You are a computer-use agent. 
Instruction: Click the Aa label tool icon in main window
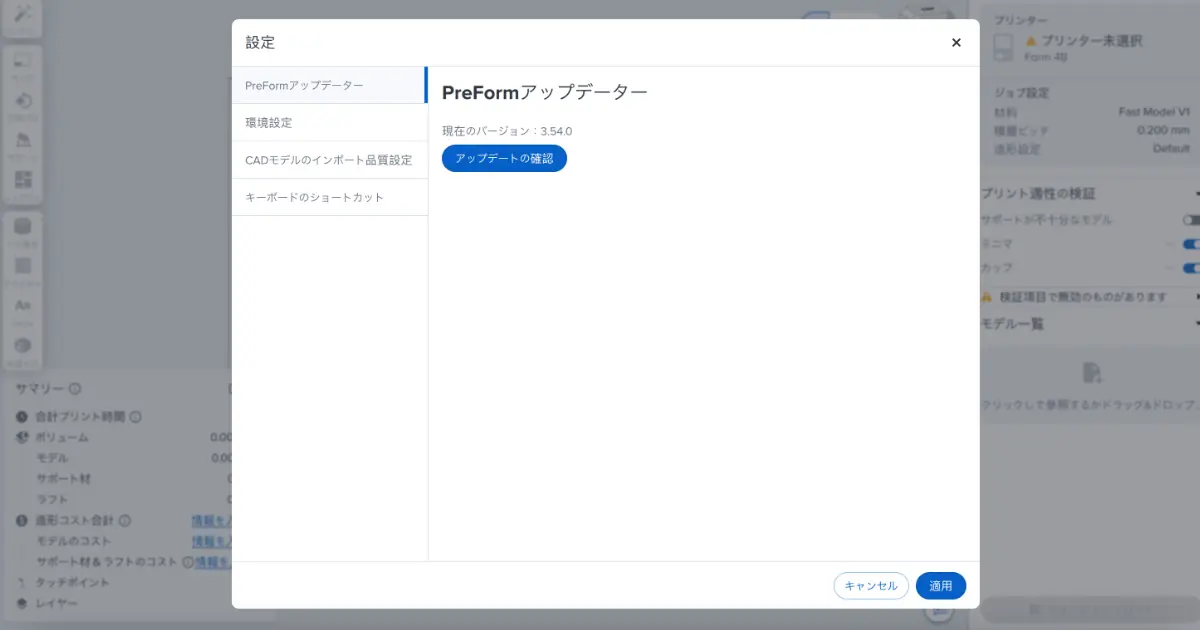coord(22,304)
